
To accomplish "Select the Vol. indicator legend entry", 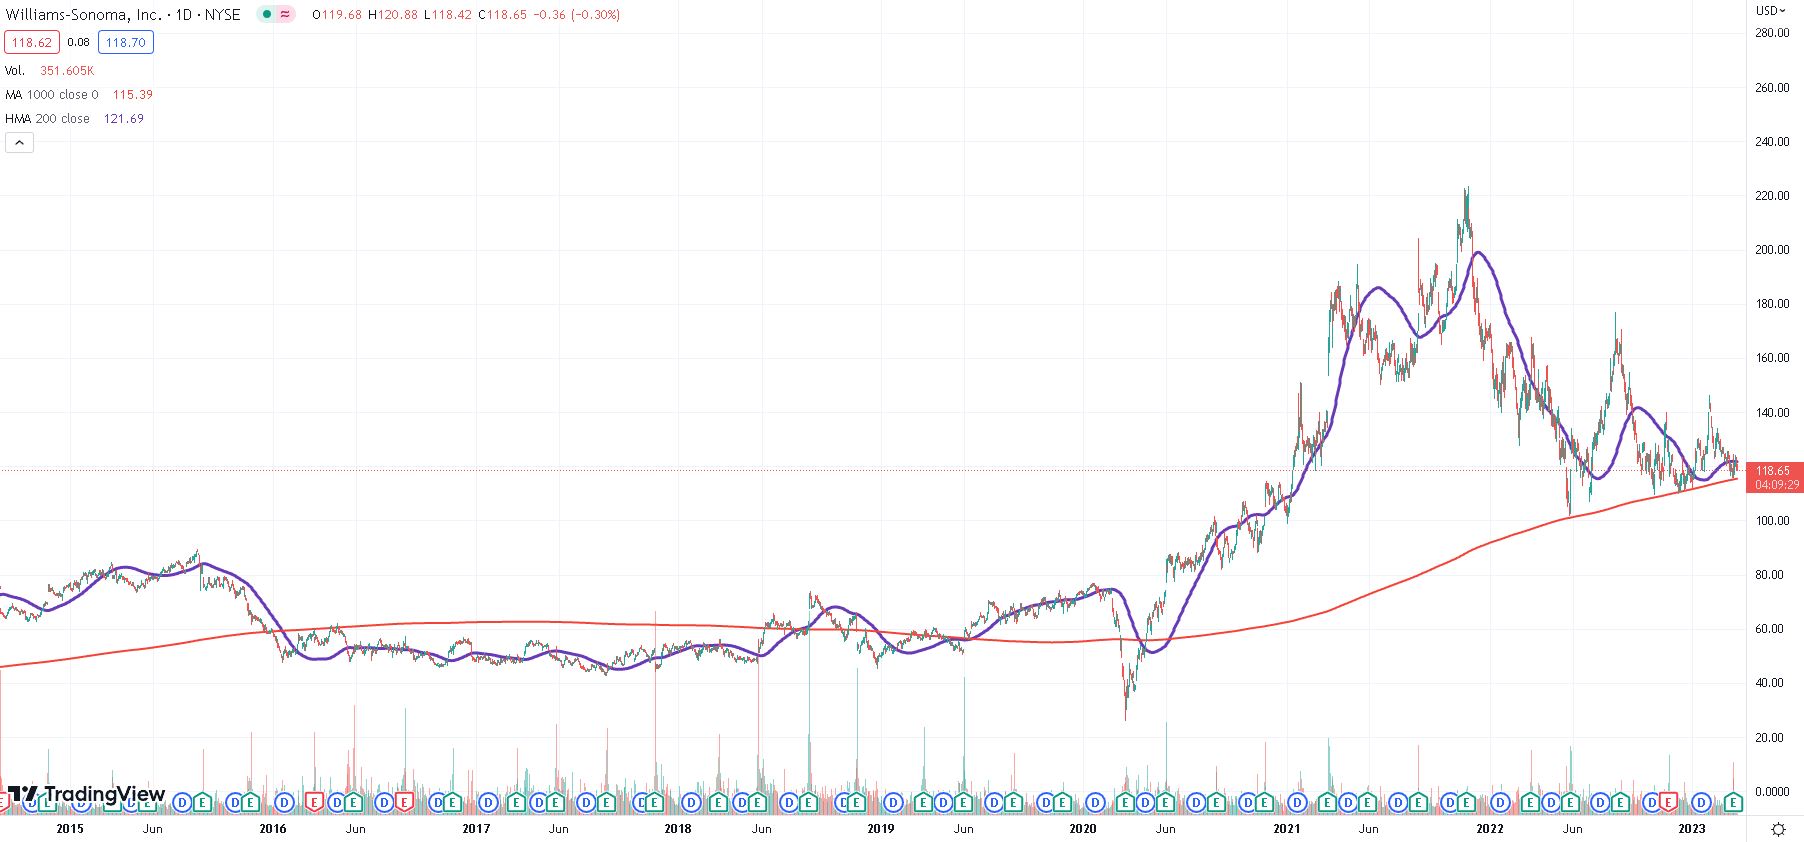I will 15,71.
